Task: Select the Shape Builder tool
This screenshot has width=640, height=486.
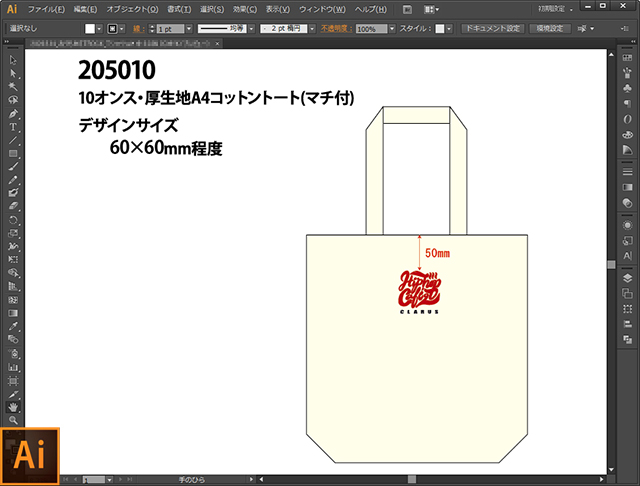Action: coord(13,273)
